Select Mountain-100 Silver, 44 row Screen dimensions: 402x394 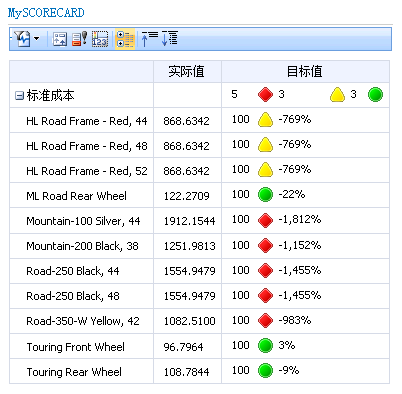coord(199,221)
